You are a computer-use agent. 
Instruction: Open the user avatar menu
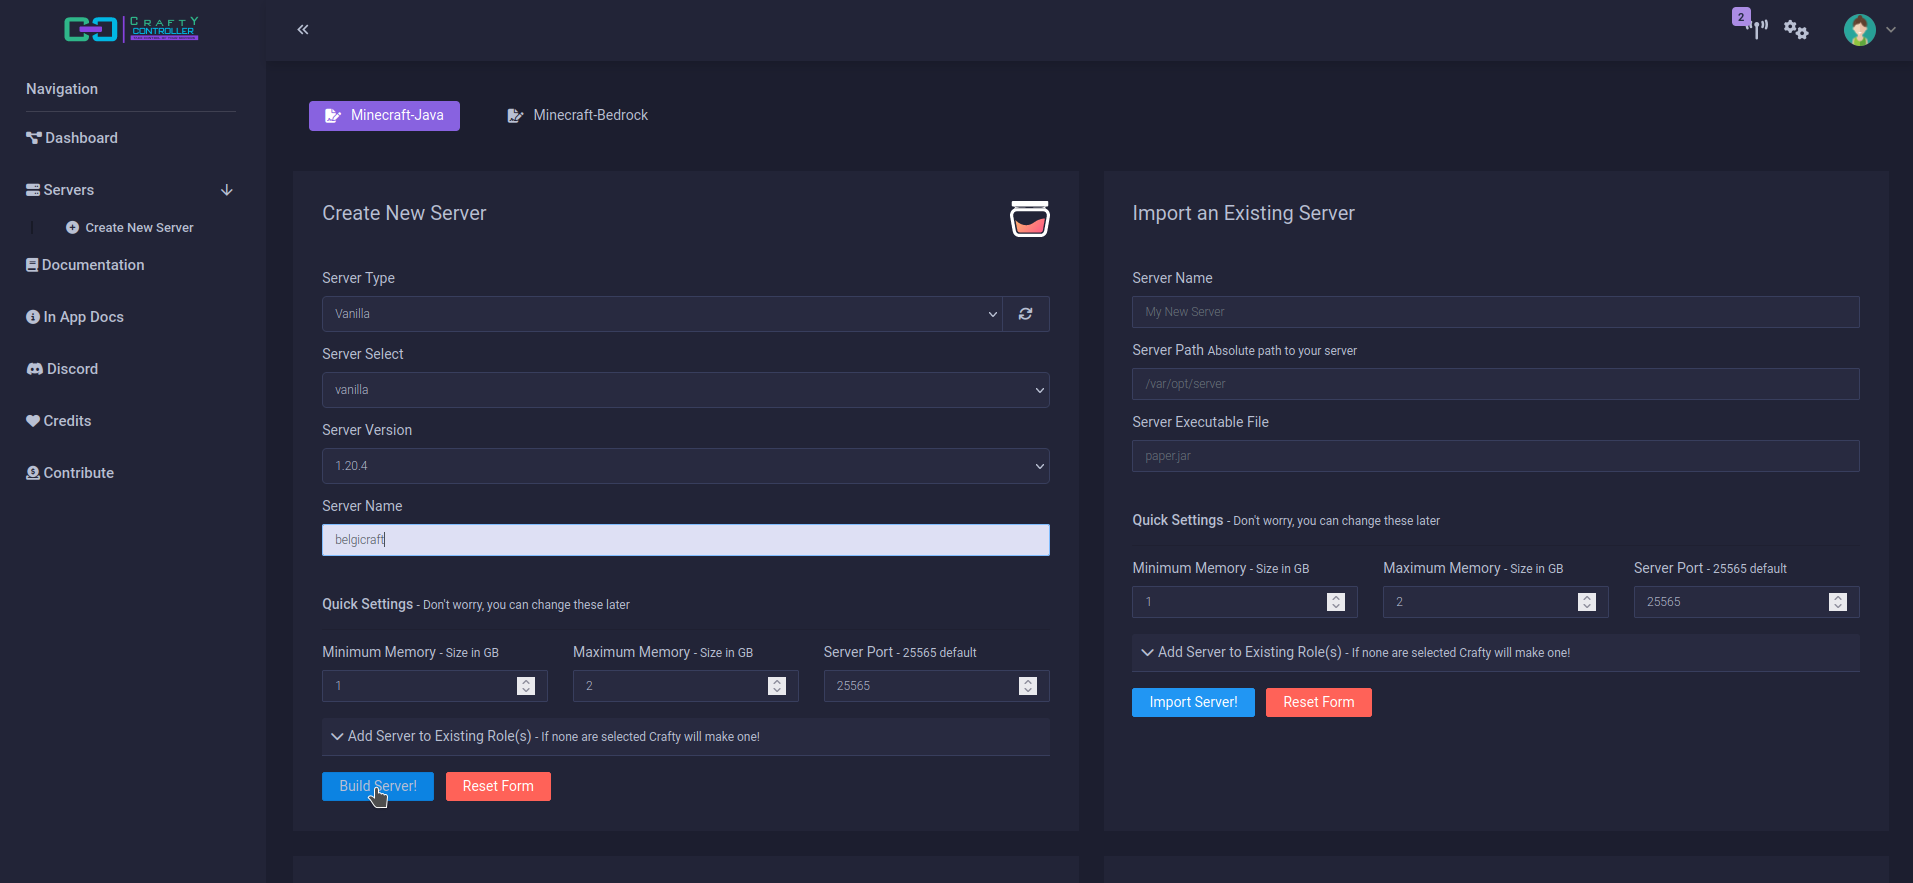[1860, 30]
